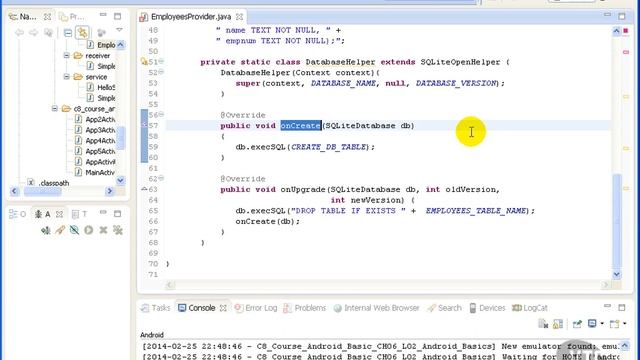Open the LogCat tab
640x360 pixels.
pyautogui.click(x=530, y=308)
